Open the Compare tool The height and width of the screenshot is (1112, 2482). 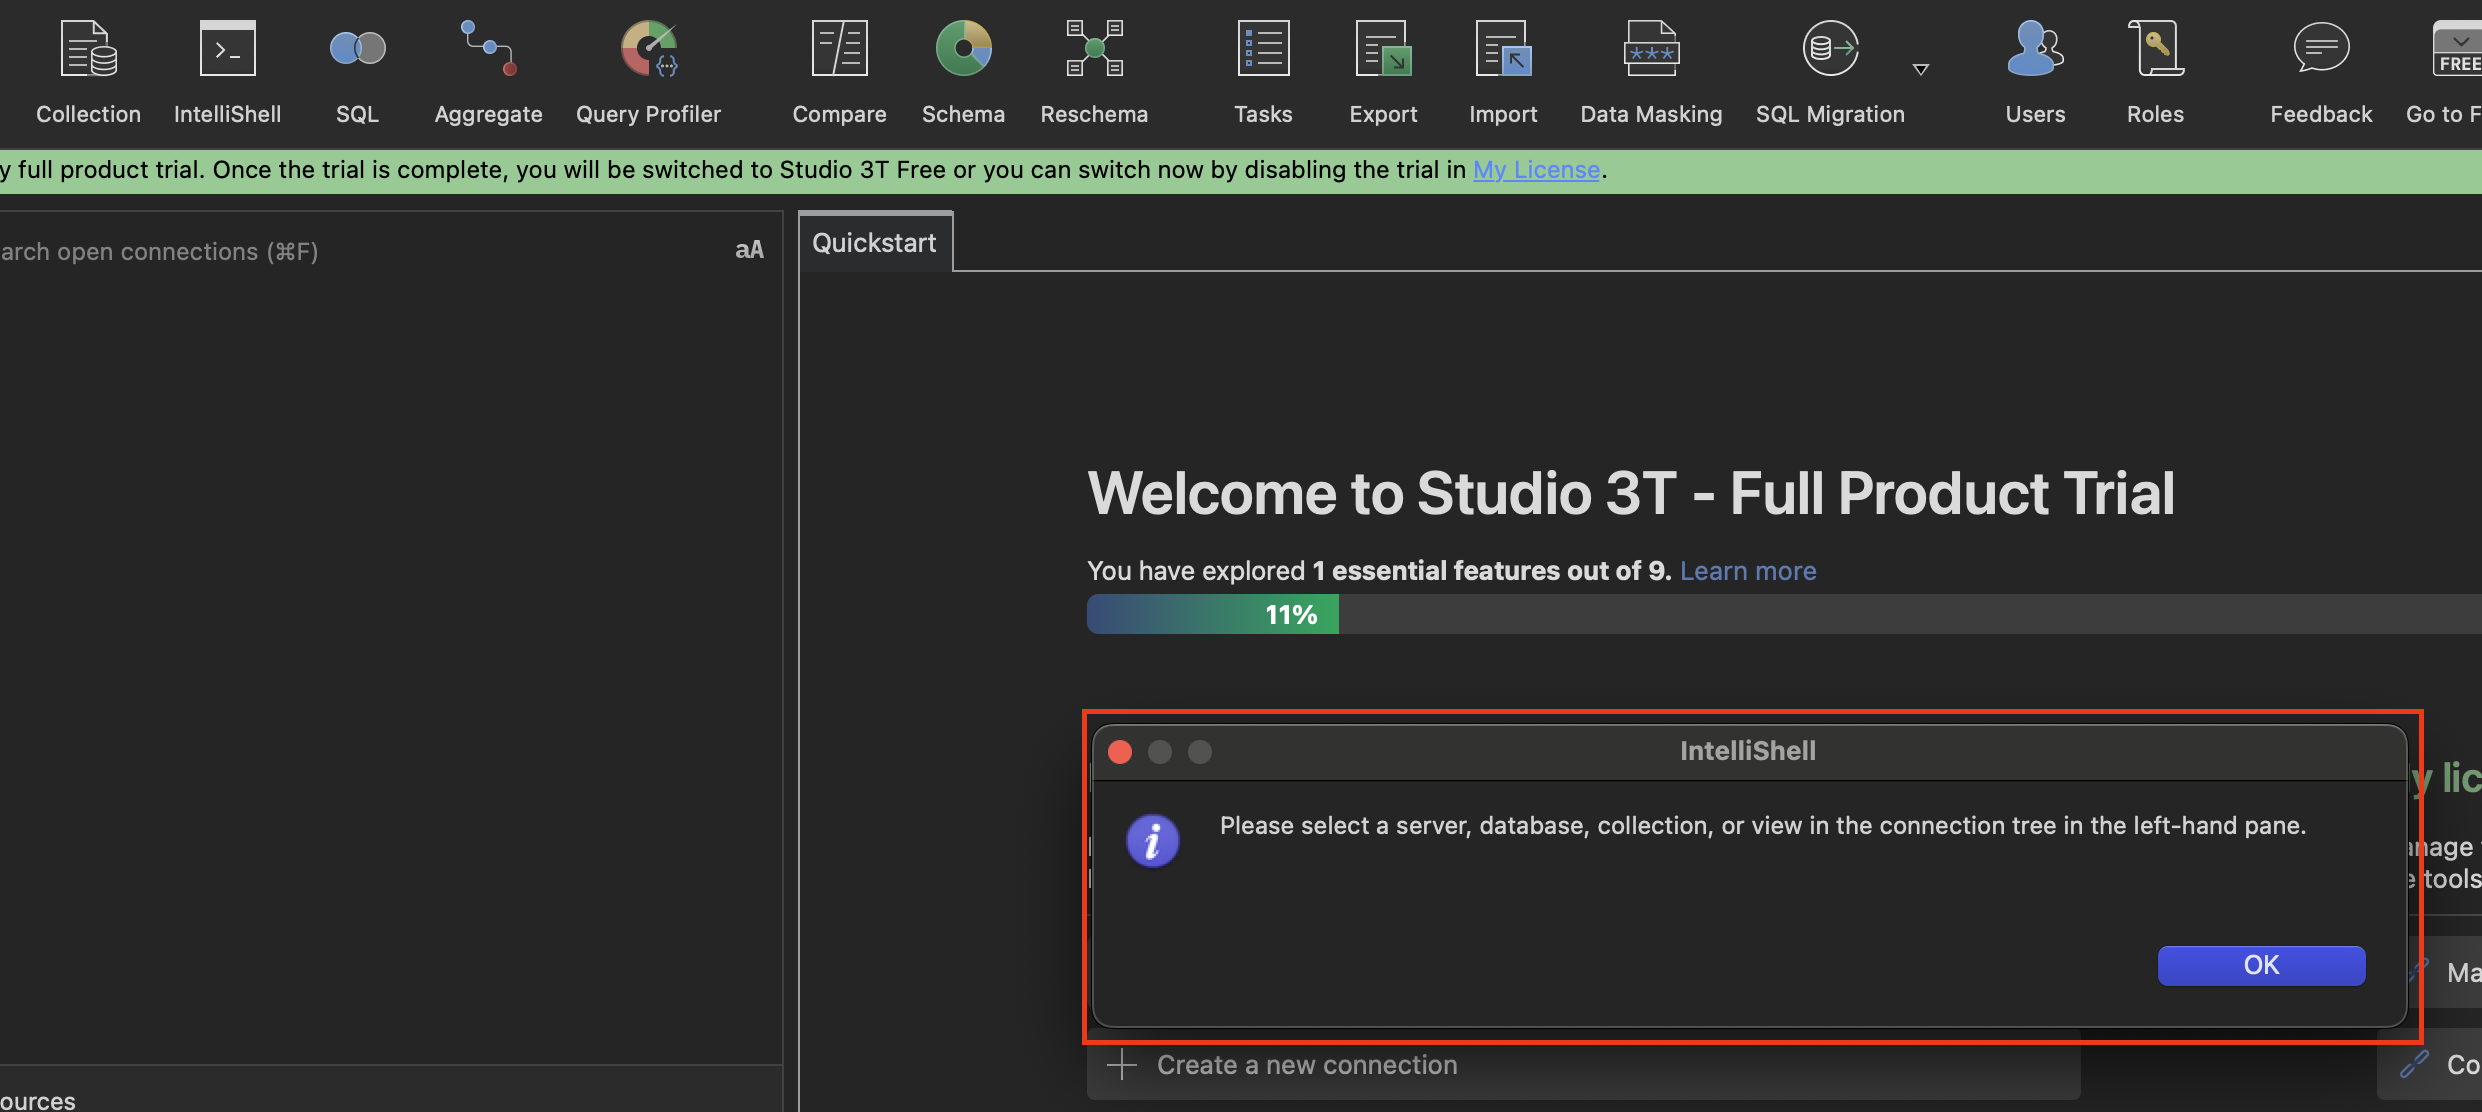click(x=839, y=73)
